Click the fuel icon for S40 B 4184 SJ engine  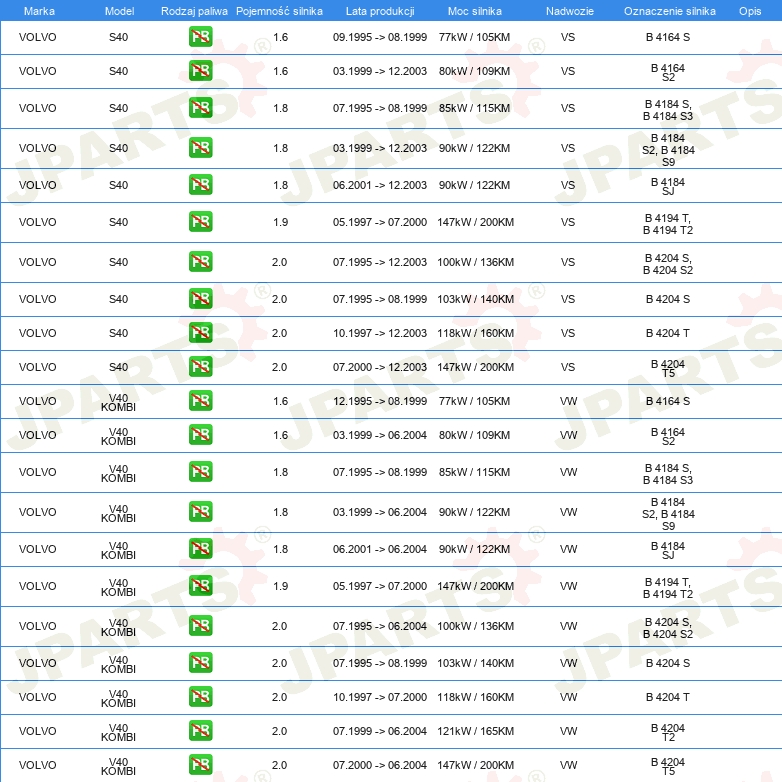click(x=200, y=185)
